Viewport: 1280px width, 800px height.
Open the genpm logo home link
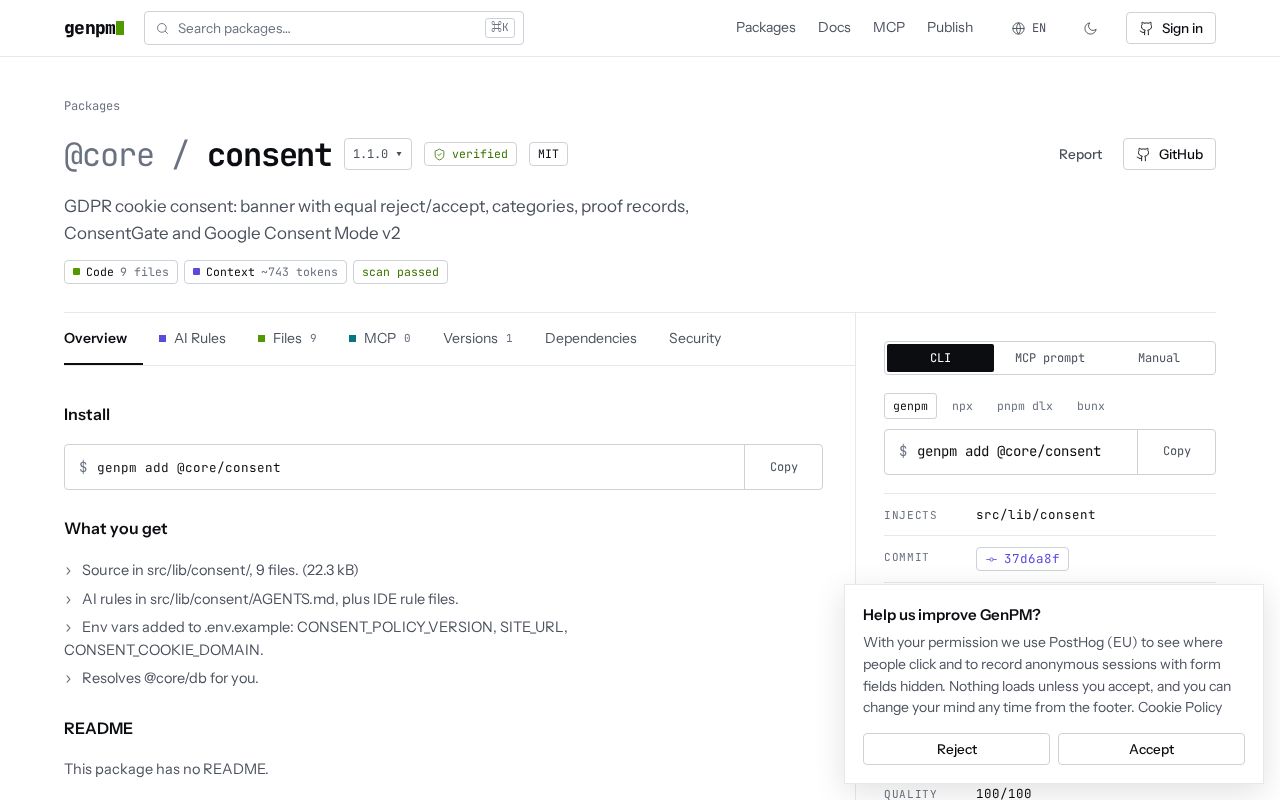[x=94, y=28]
